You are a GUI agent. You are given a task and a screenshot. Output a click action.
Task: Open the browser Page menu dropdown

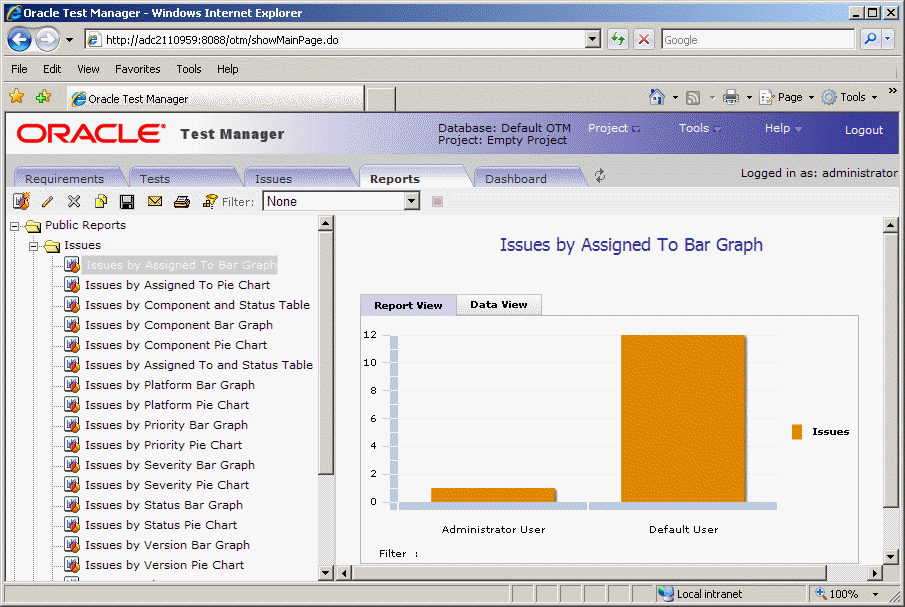[x=811, y=98]
